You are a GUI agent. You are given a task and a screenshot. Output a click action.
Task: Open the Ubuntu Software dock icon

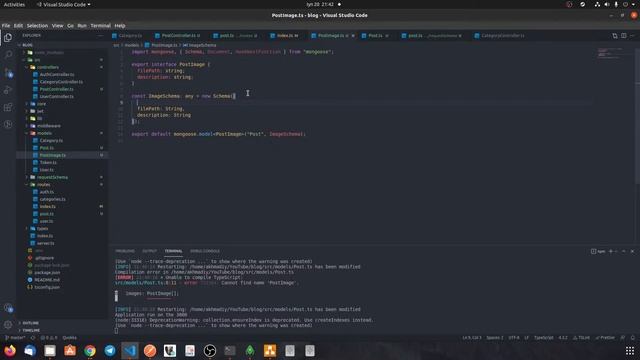click(70, 351)
